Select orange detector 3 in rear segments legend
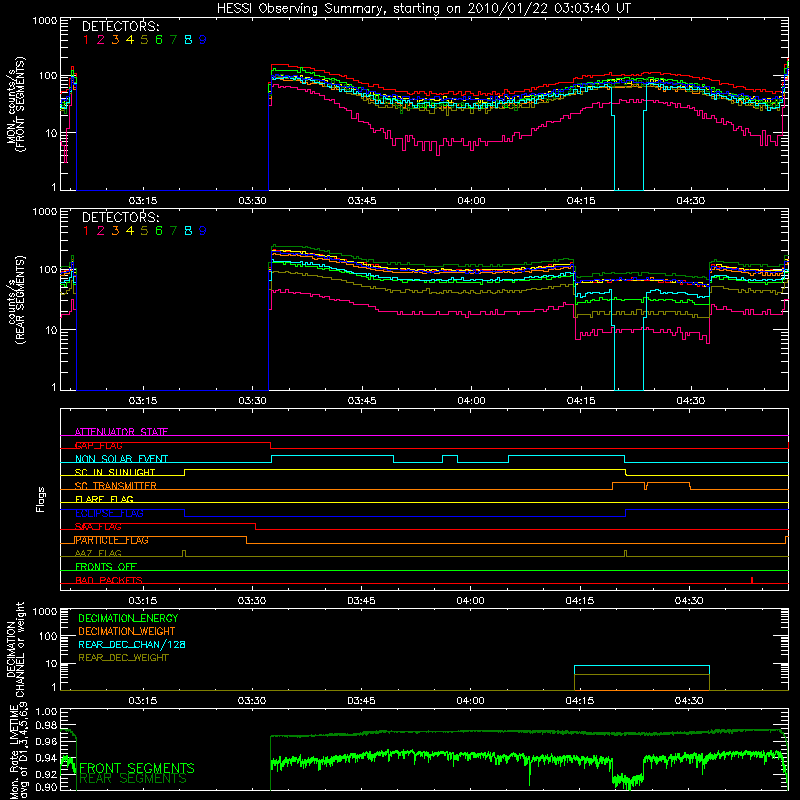The image size is (800, 800). pos(115,231)
